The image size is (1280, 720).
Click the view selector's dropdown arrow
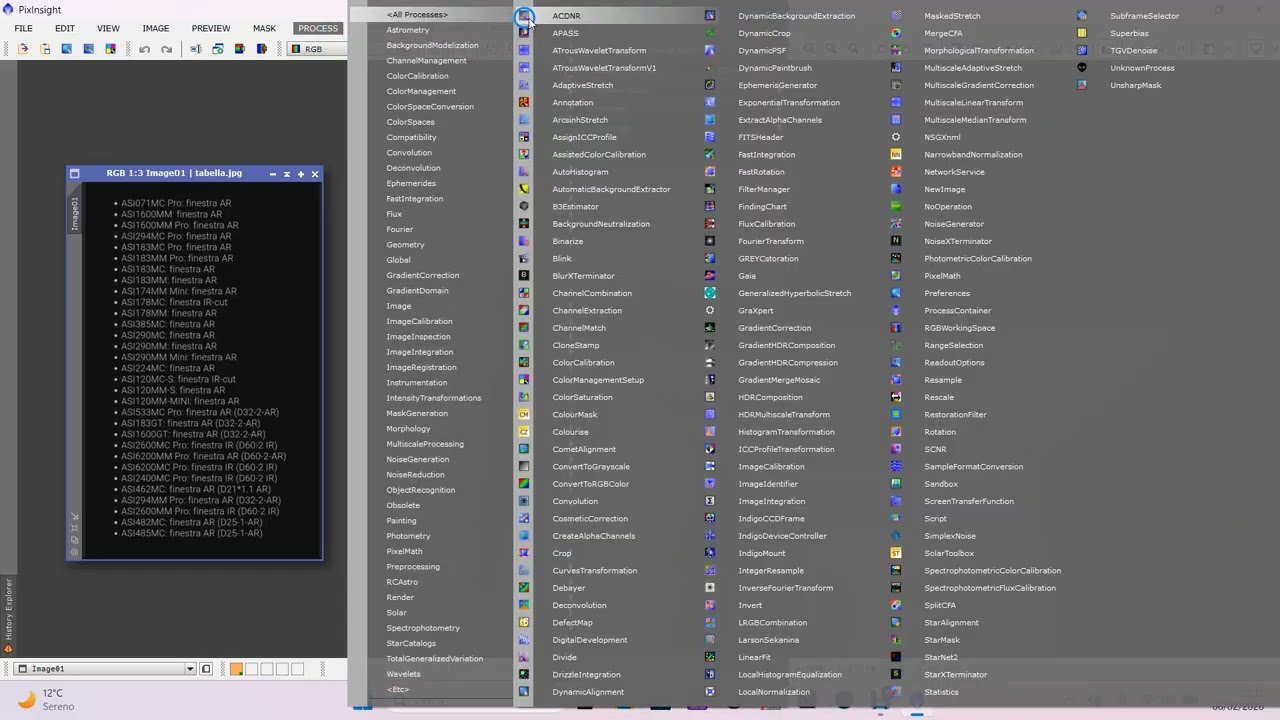(x=189, y=669)
